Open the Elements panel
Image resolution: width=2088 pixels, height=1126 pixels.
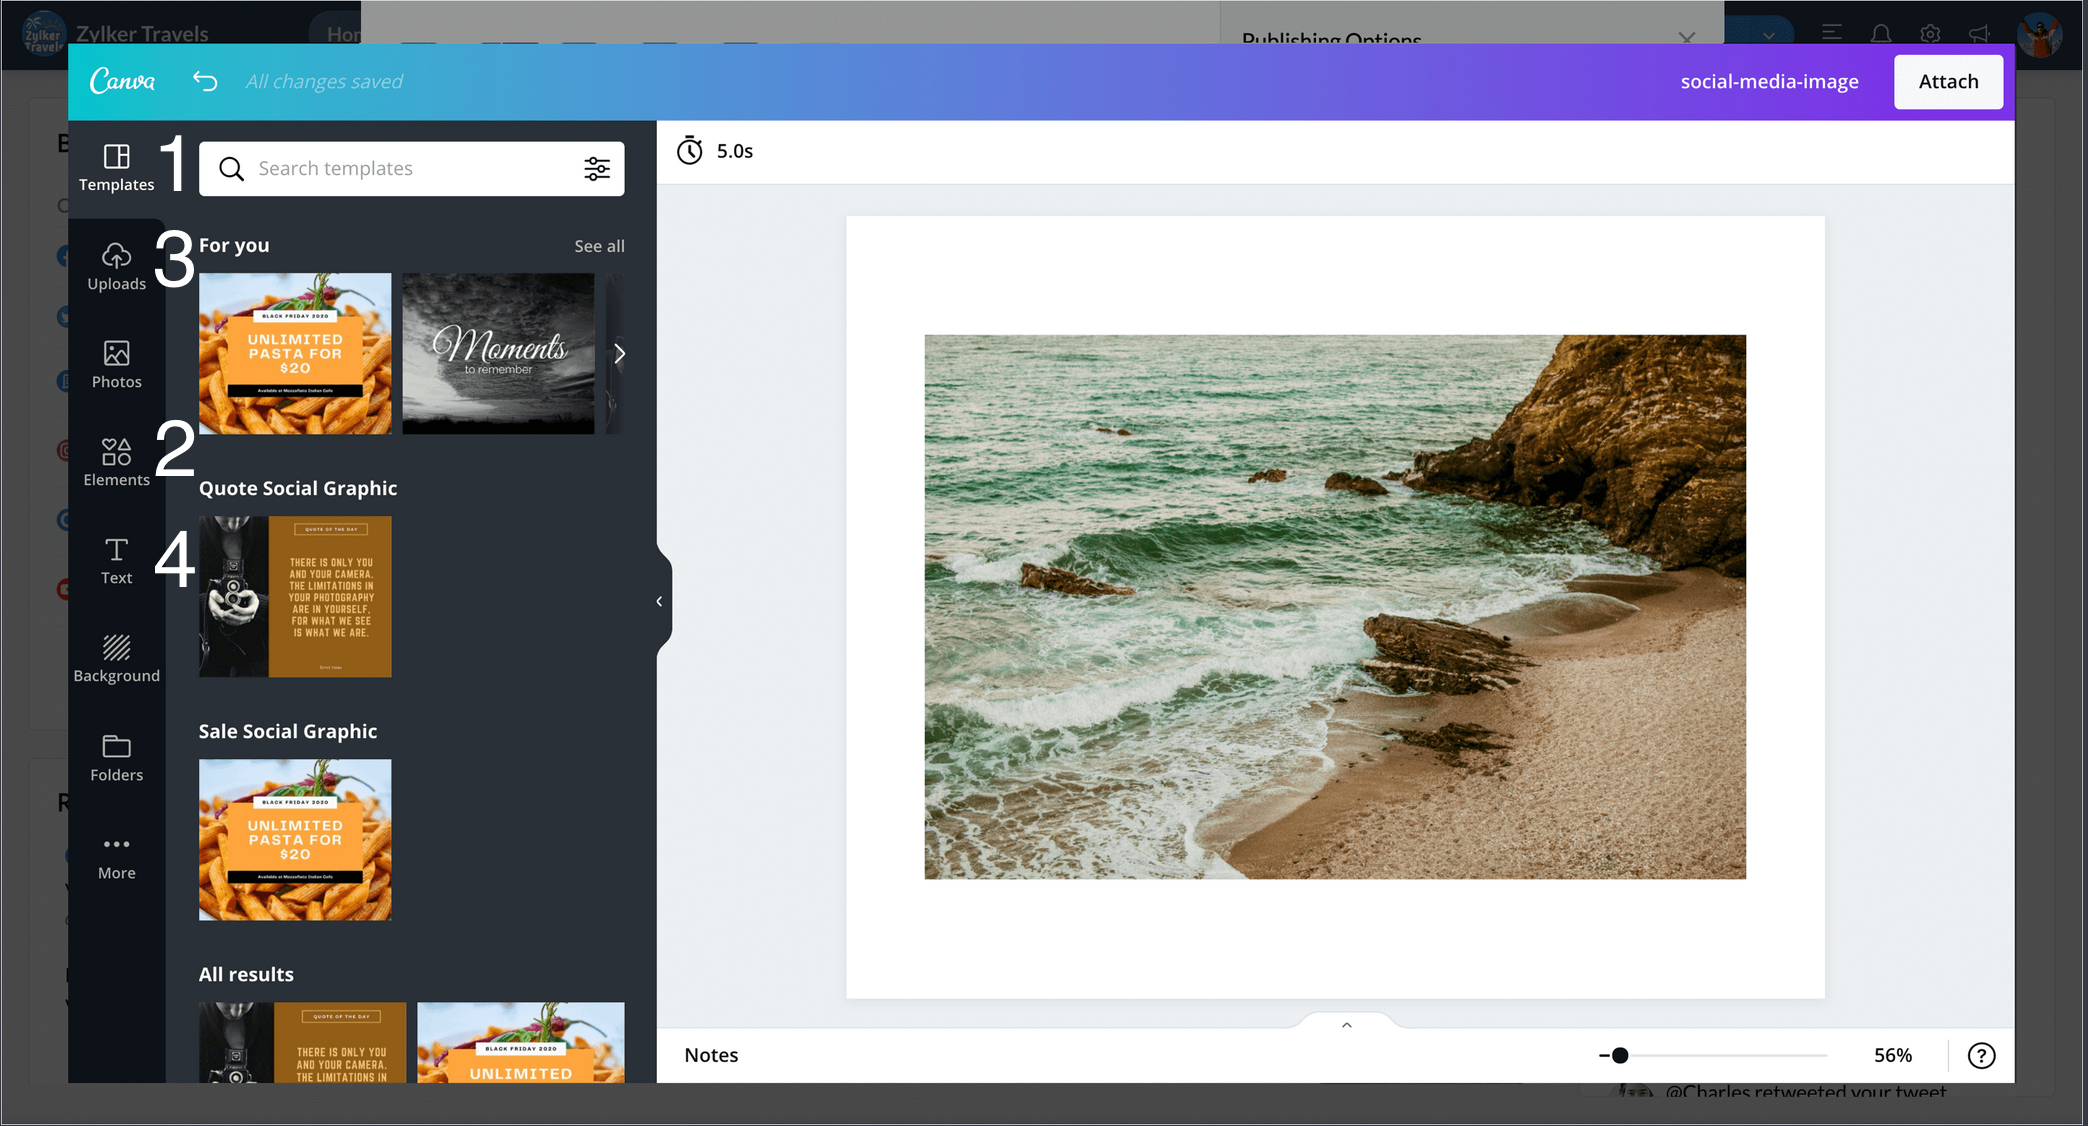(116, 463)
